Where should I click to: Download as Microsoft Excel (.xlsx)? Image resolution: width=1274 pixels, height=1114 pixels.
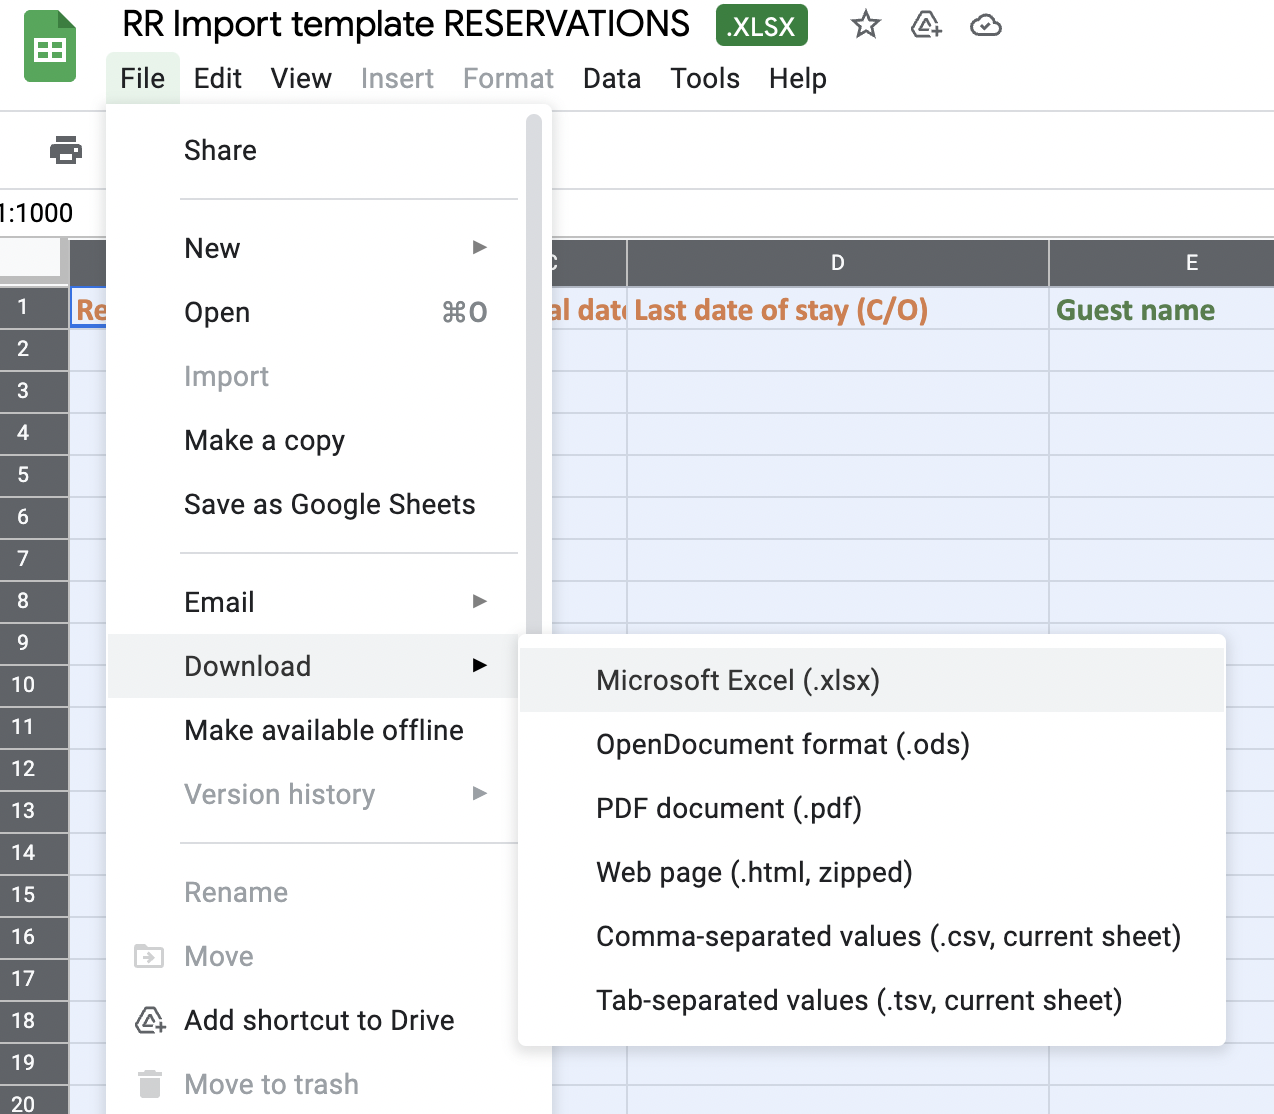[872, 680]
